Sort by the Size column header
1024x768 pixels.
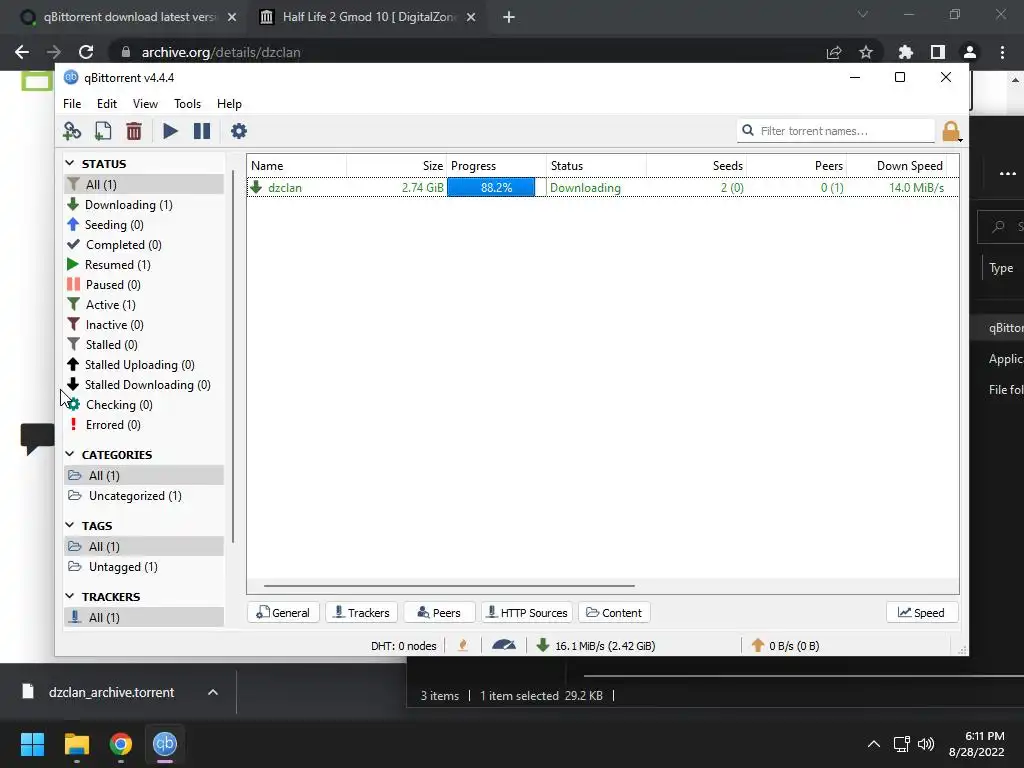[x=432, y=166]
